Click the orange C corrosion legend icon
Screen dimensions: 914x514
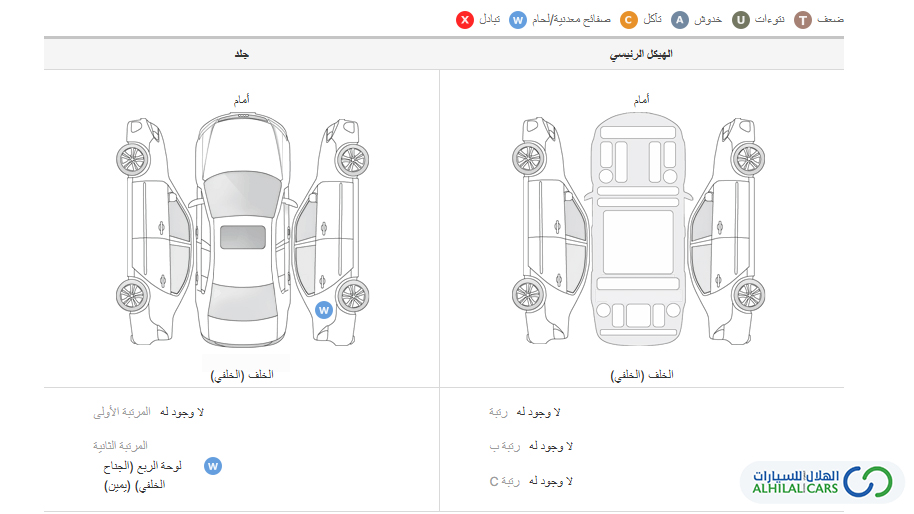(x=628, y=20)
